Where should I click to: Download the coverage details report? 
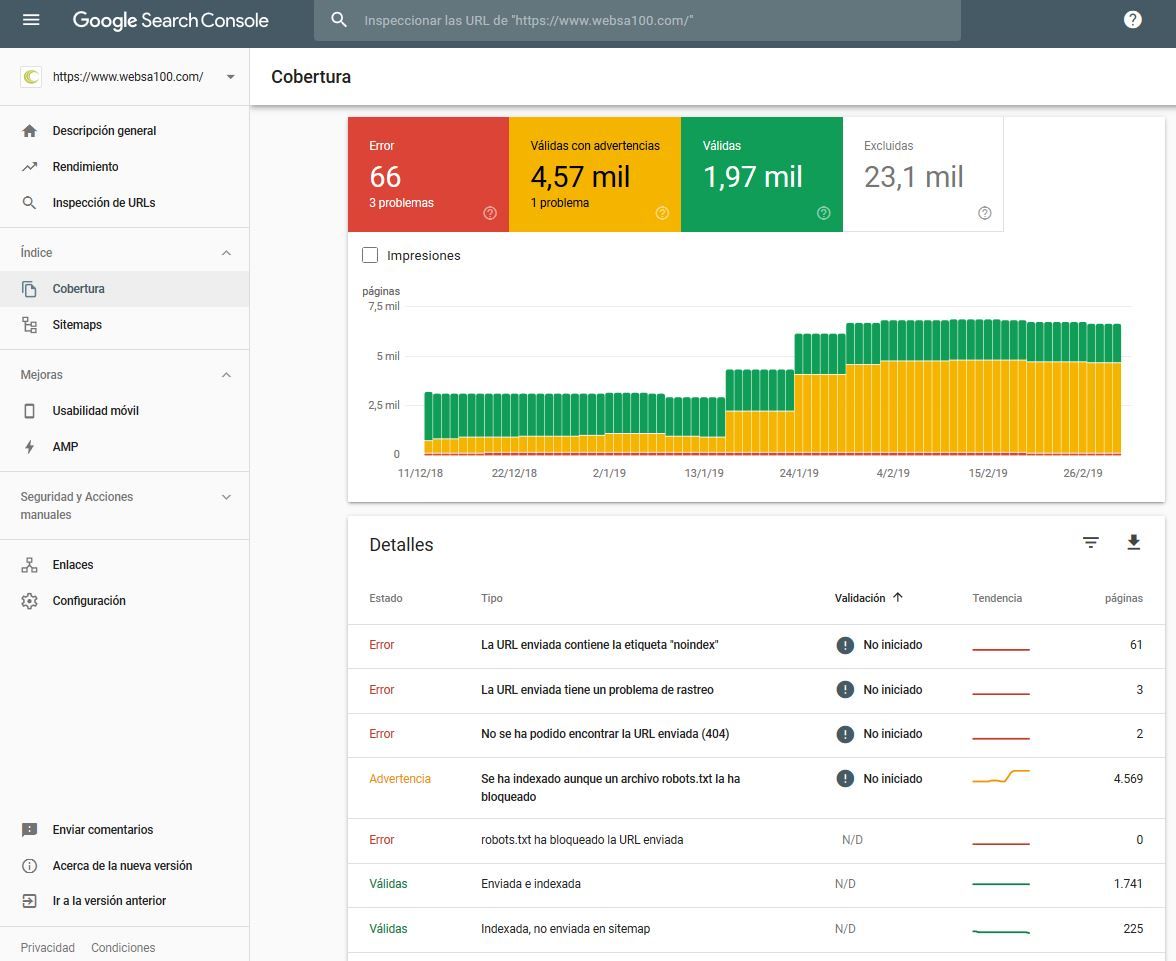1133,542
